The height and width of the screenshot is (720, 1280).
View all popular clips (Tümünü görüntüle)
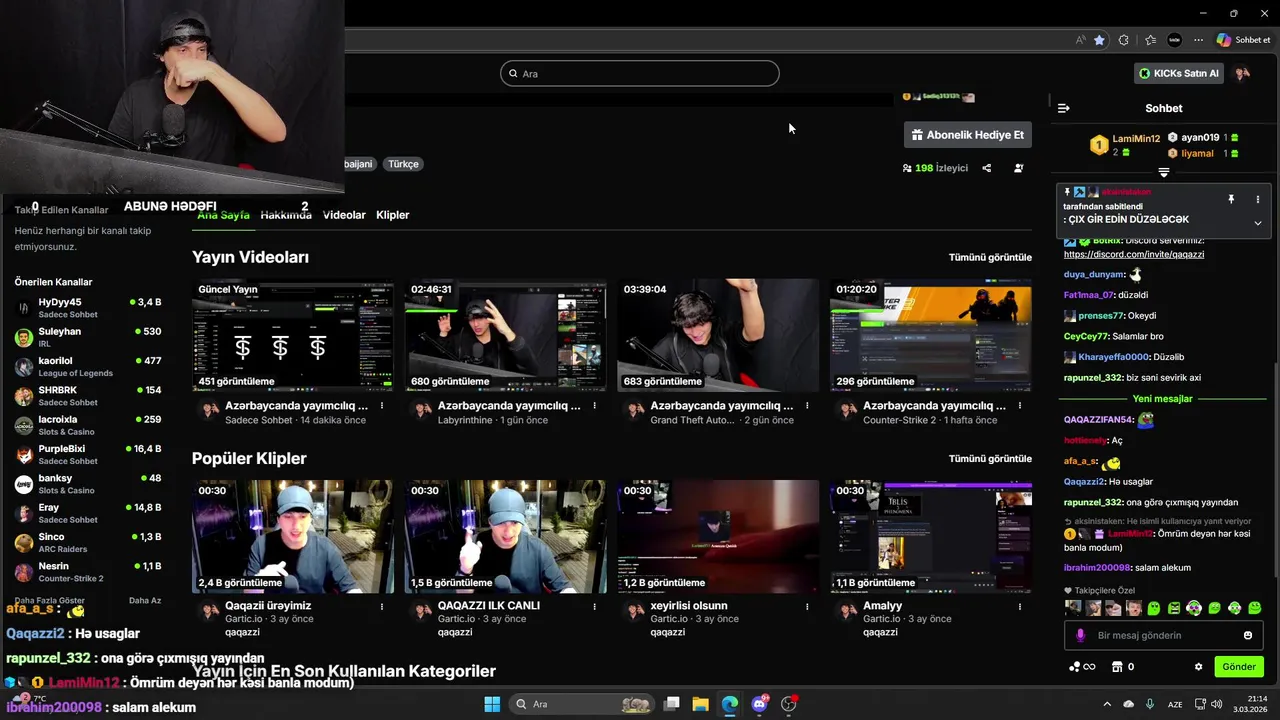point(990,458)
